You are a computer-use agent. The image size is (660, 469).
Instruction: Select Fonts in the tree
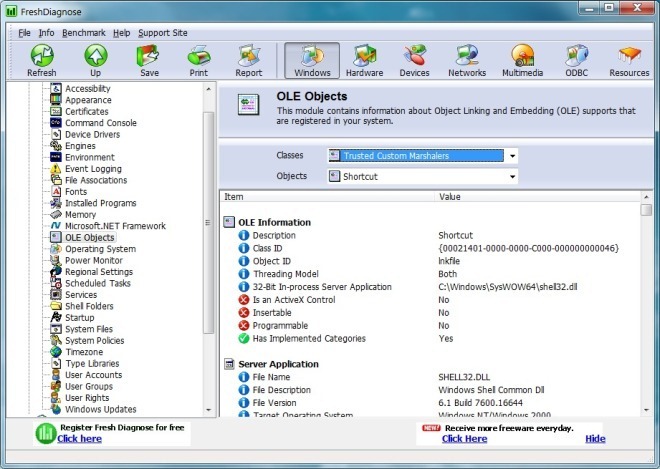coord(76,192)
